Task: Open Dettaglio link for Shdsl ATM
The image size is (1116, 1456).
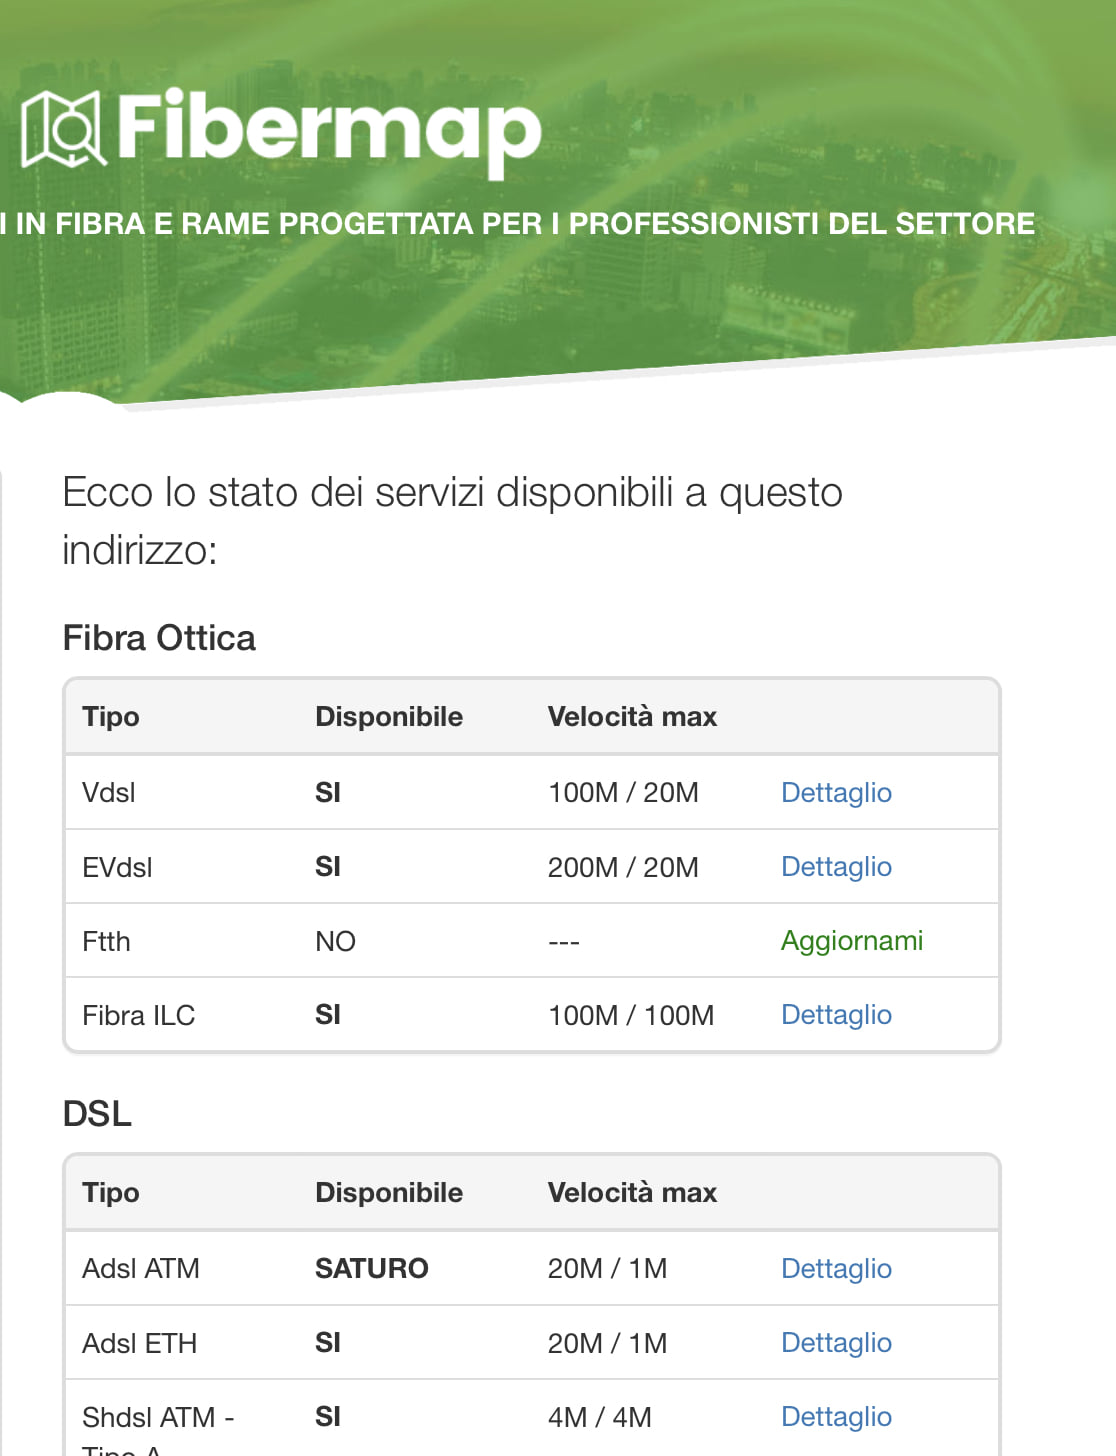Action: coord(836,1417)
